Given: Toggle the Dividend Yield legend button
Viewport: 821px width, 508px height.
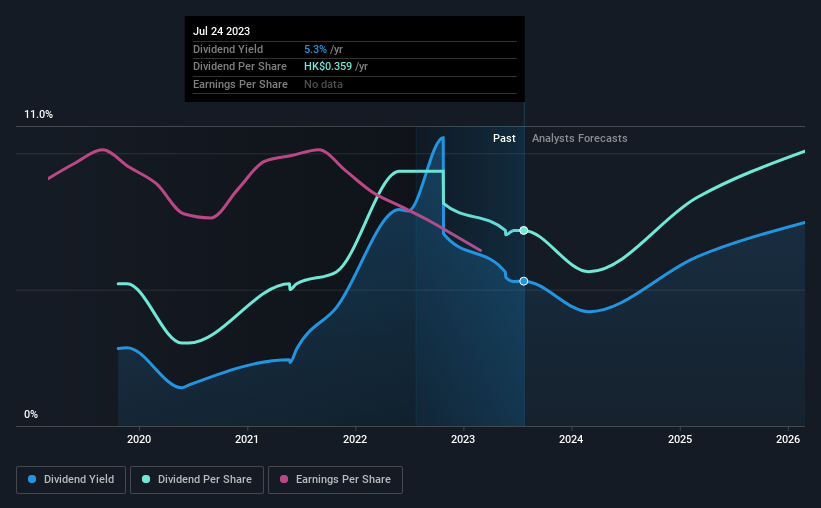Looking at the screenshot, I should pos(71,480).
